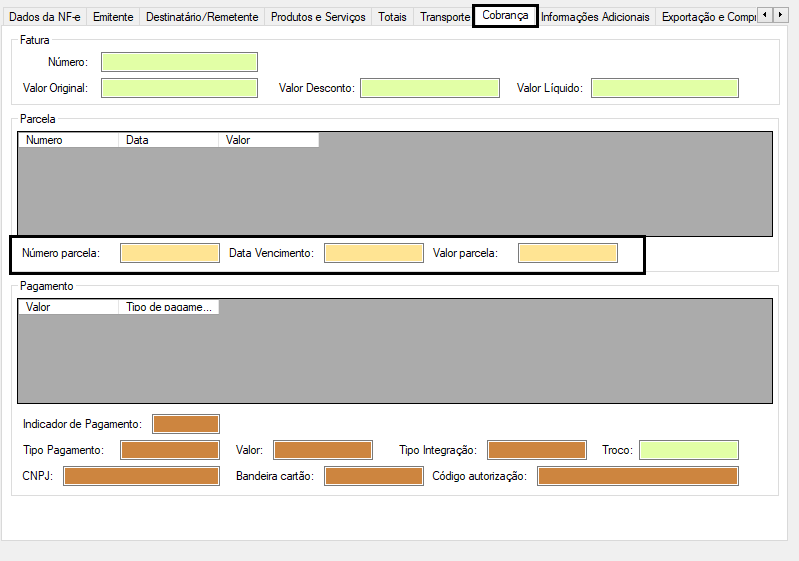Image resolution: width=799 pixels, height=561 pixels.
Task: Select the Produtos e Serviços tab
Action: (318, 17)
